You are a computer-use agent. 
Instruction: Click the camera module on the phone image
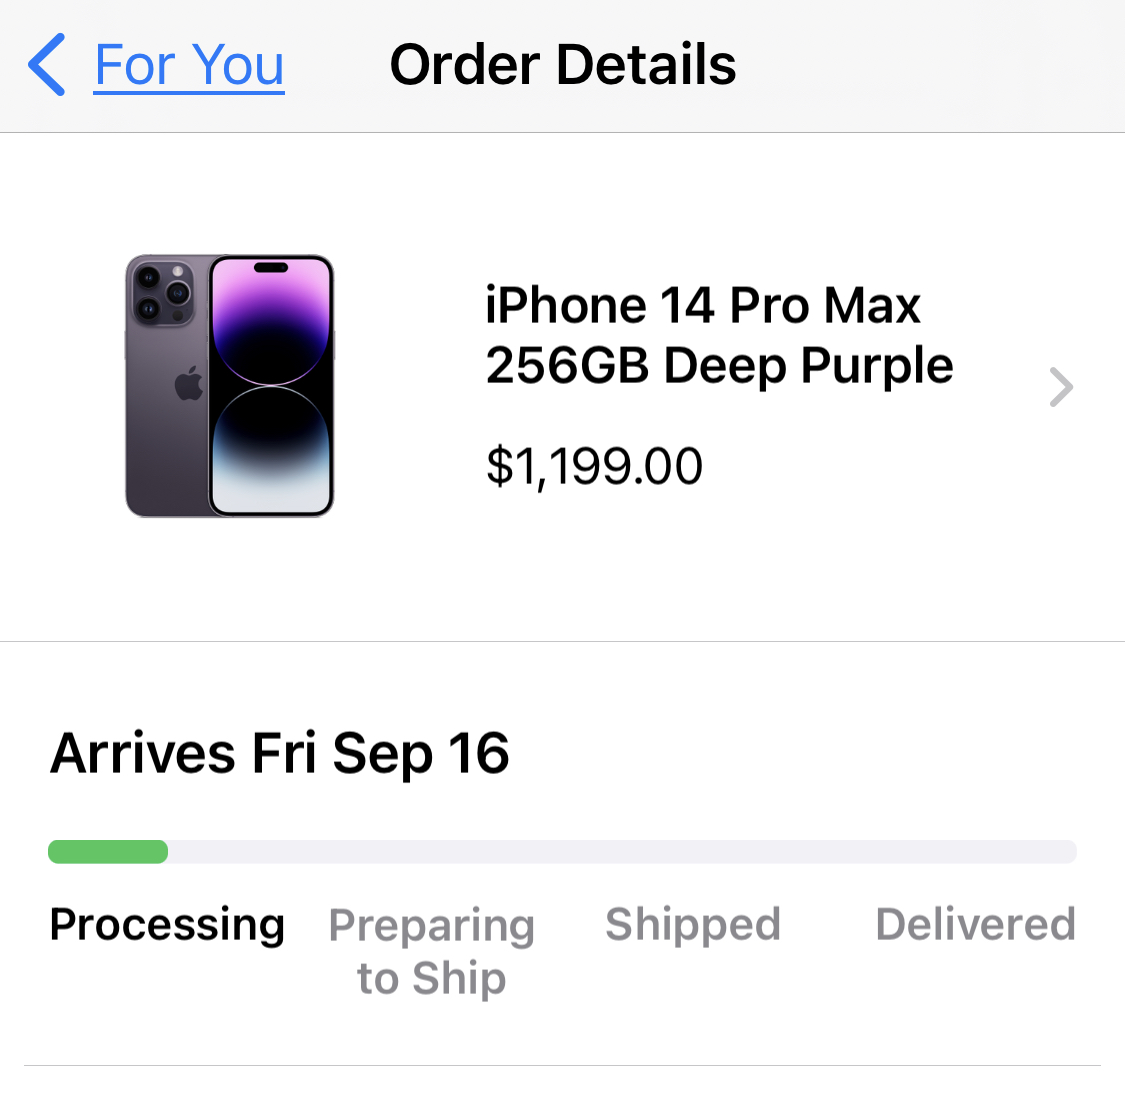[x=162, y=292]
